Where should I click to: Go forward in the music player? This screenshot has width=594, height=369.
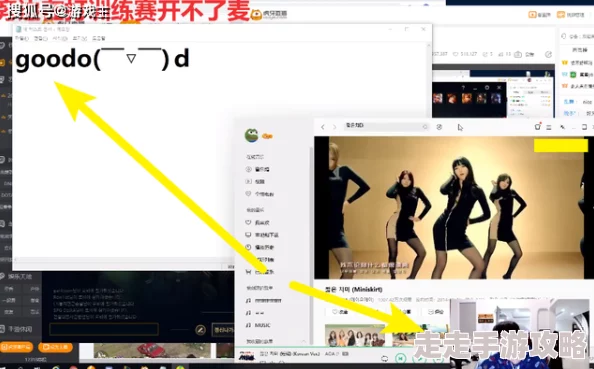pos(335,127)
